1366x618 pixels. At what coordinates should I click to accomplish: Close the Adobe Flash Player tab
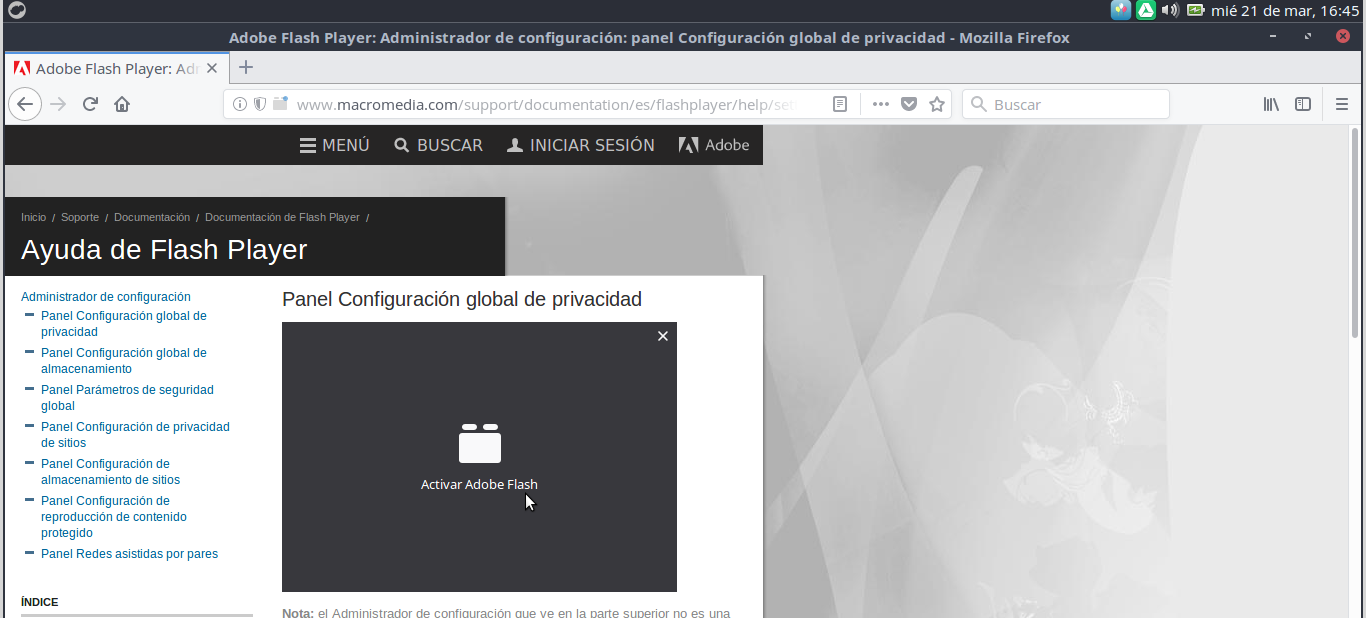(x=212, y=69)
